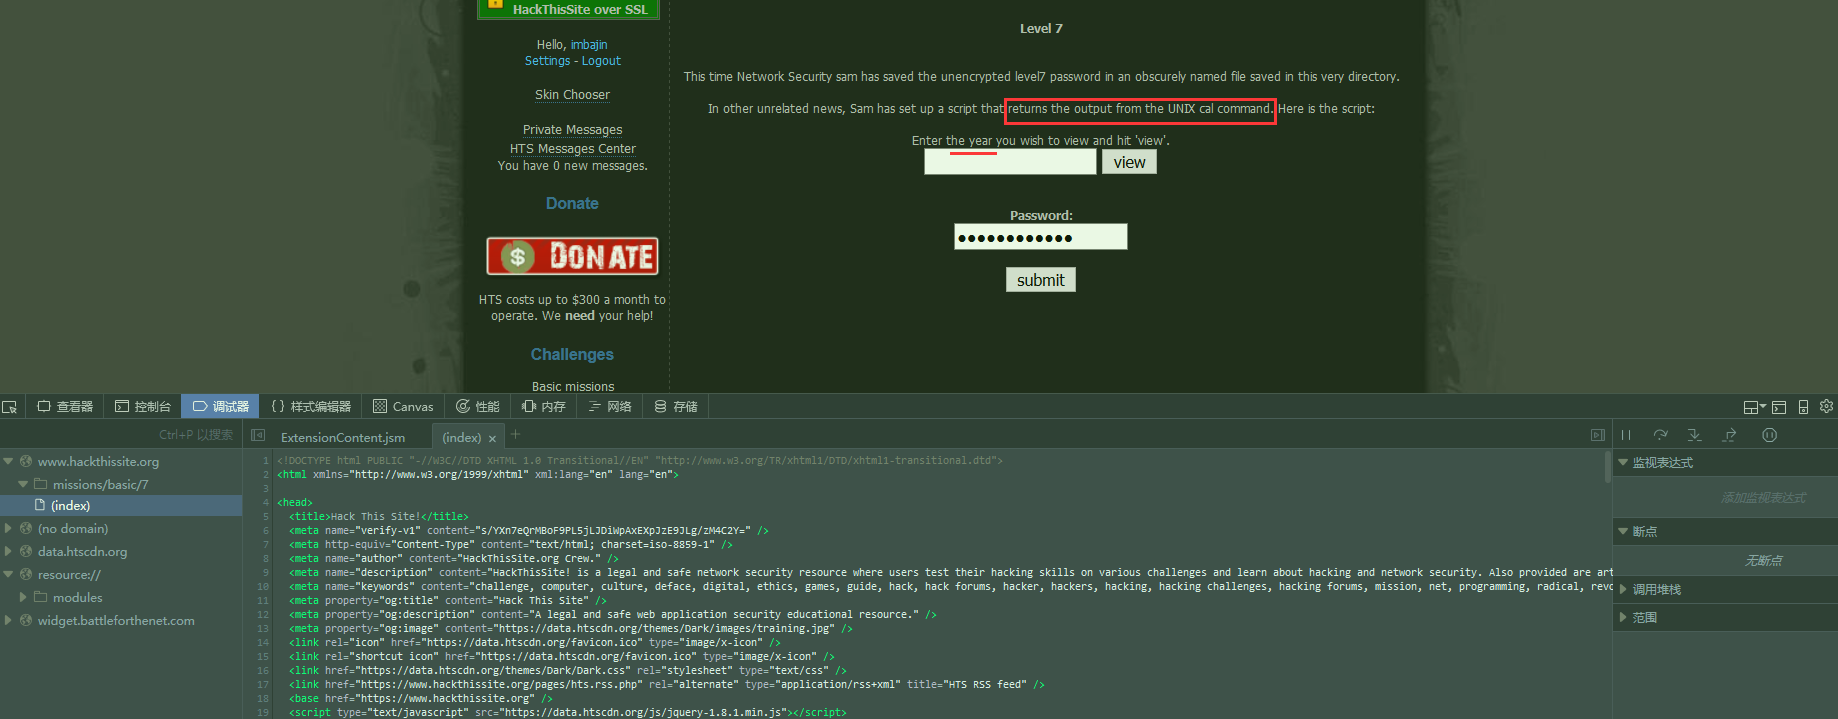
Task: Click the Step Over debugger icon
Action: coord(1660,435)
